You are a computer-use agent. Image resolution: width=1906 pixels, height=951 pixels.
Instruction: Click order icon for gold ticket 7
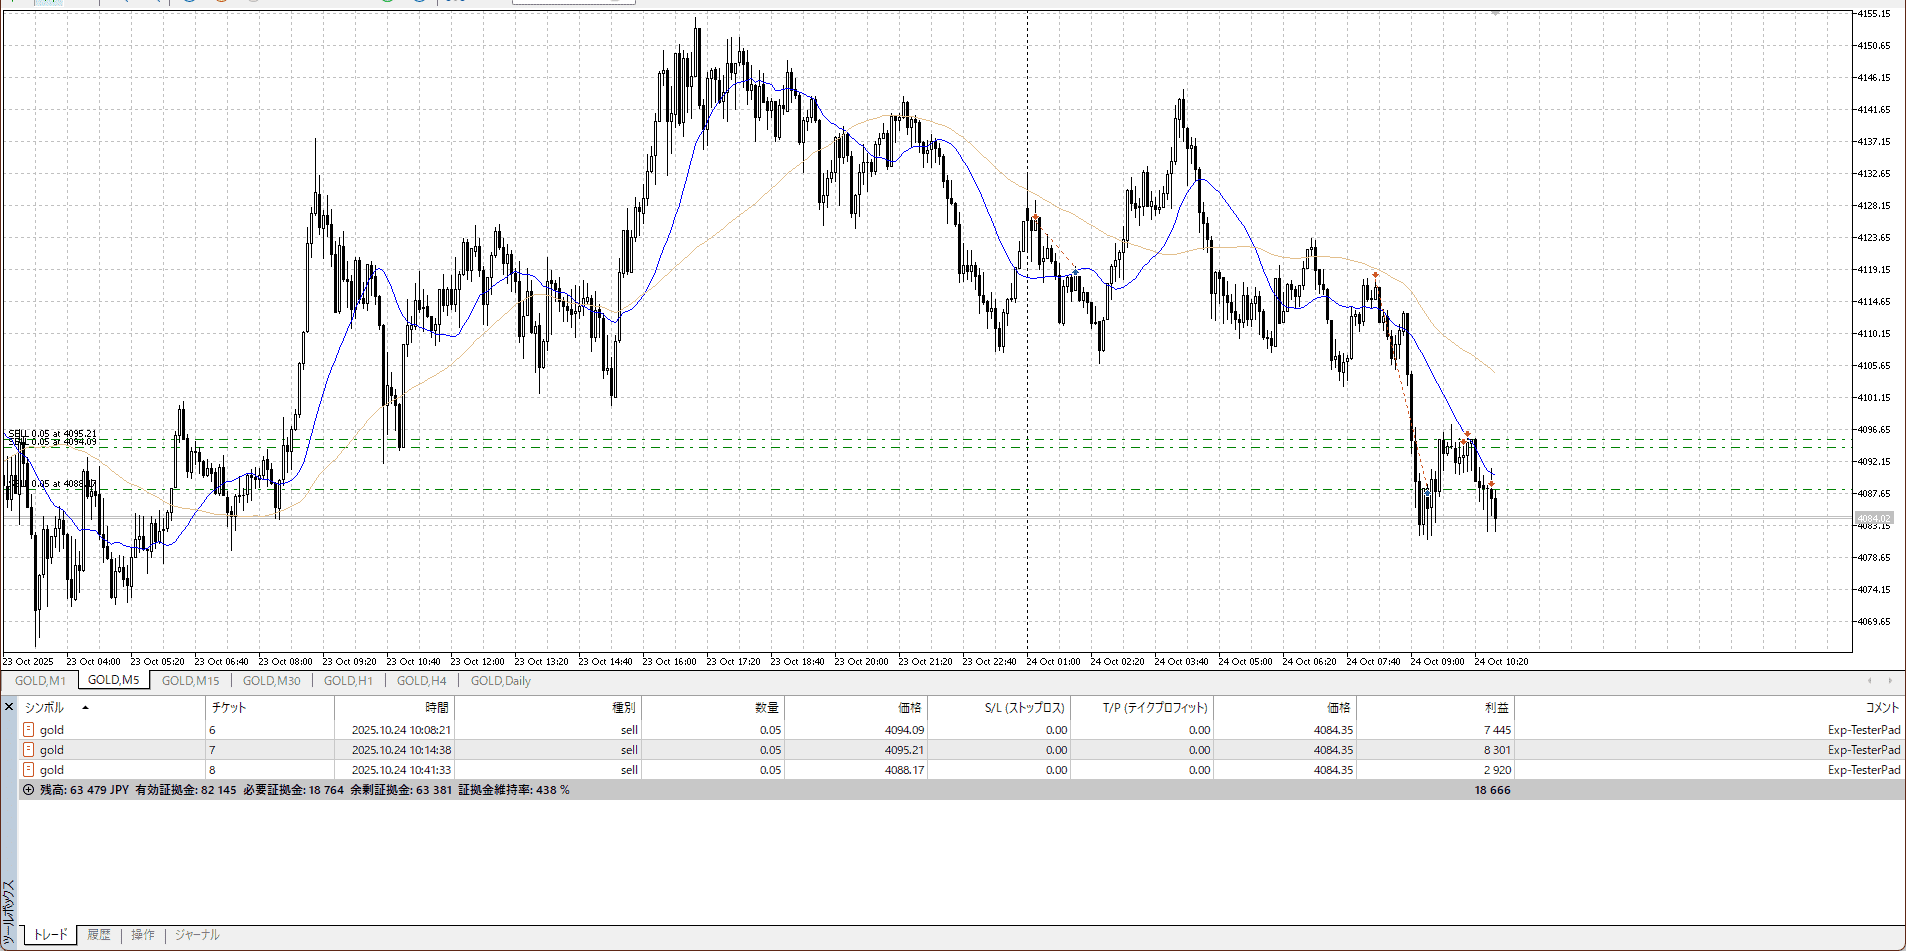[29, 750]
